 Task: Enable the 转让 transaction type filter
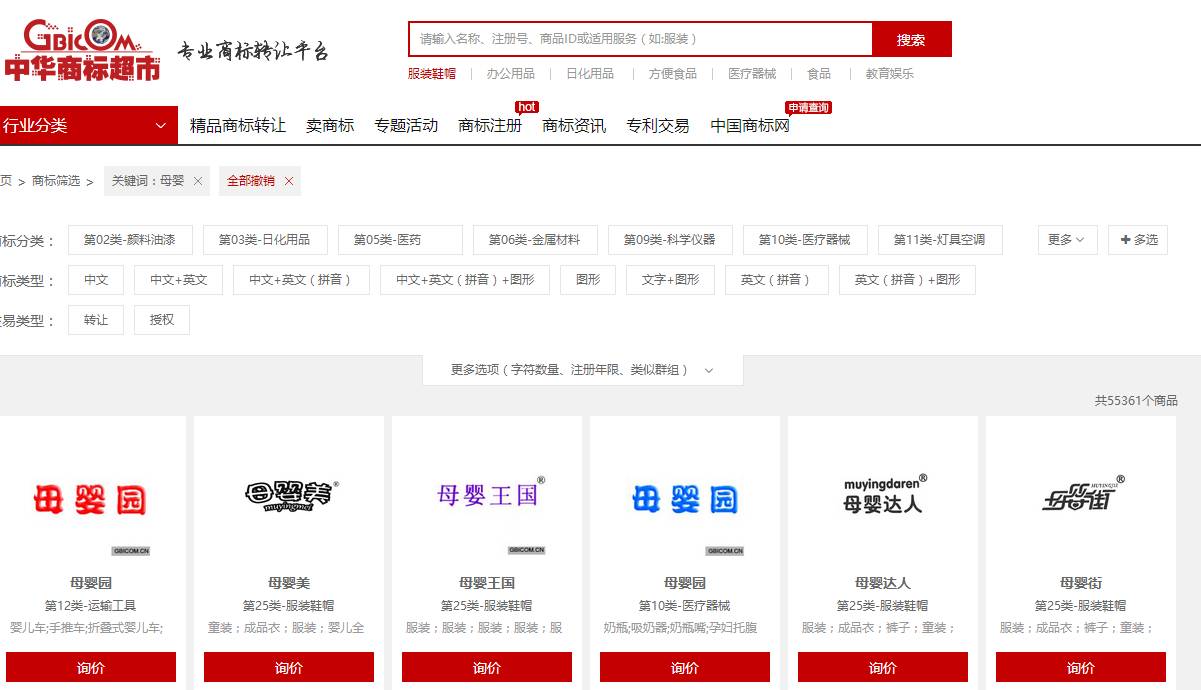pyautogui.click(x=95, y=320)
